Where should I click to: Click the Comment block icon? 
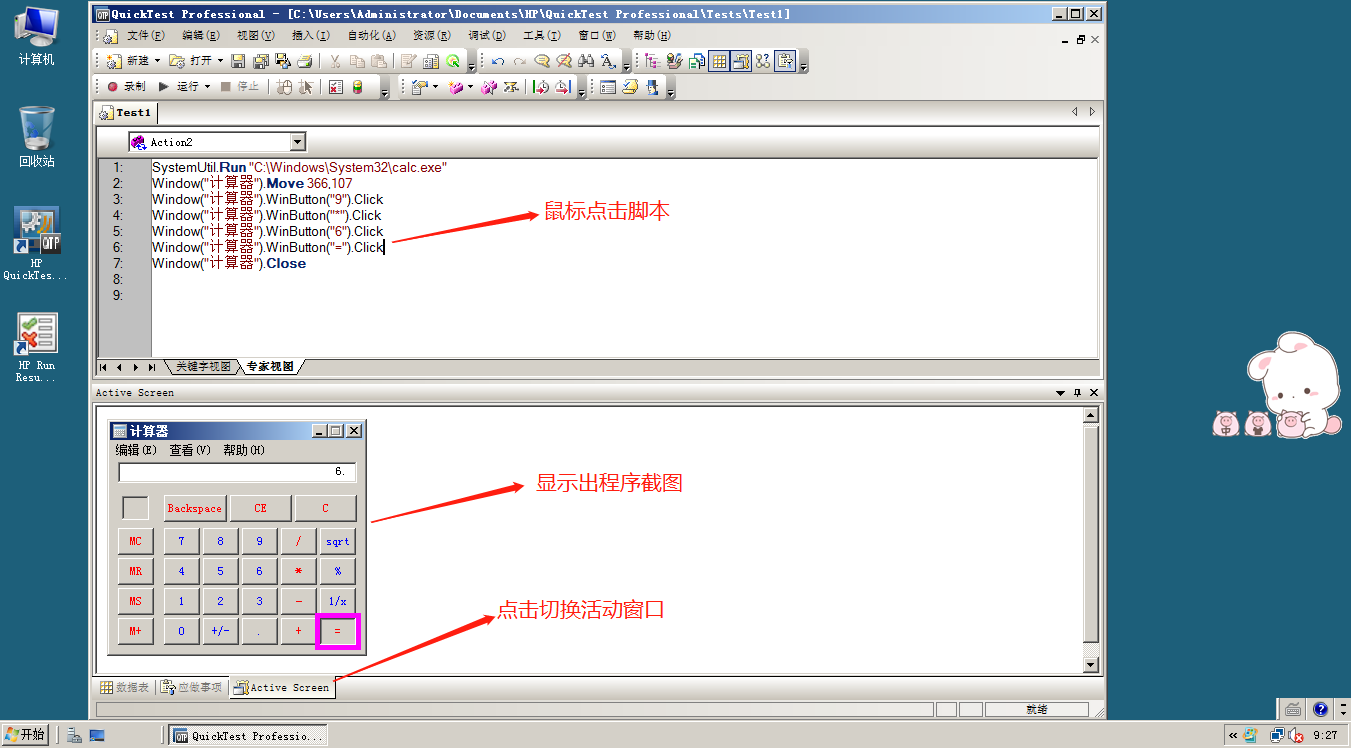click(541, 61)
